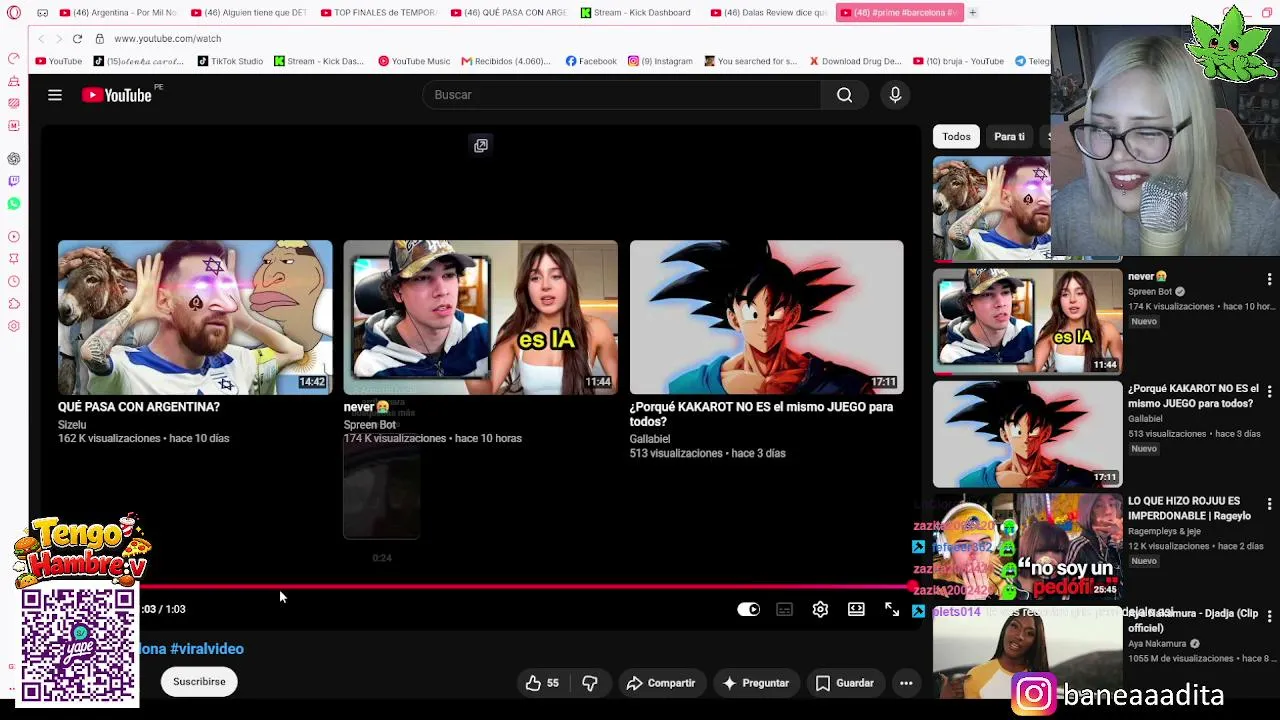Open the Instagram bookmark
The height and width of the screenshot is (720, 1280).
pyautogui.click(x=660, y=61)
